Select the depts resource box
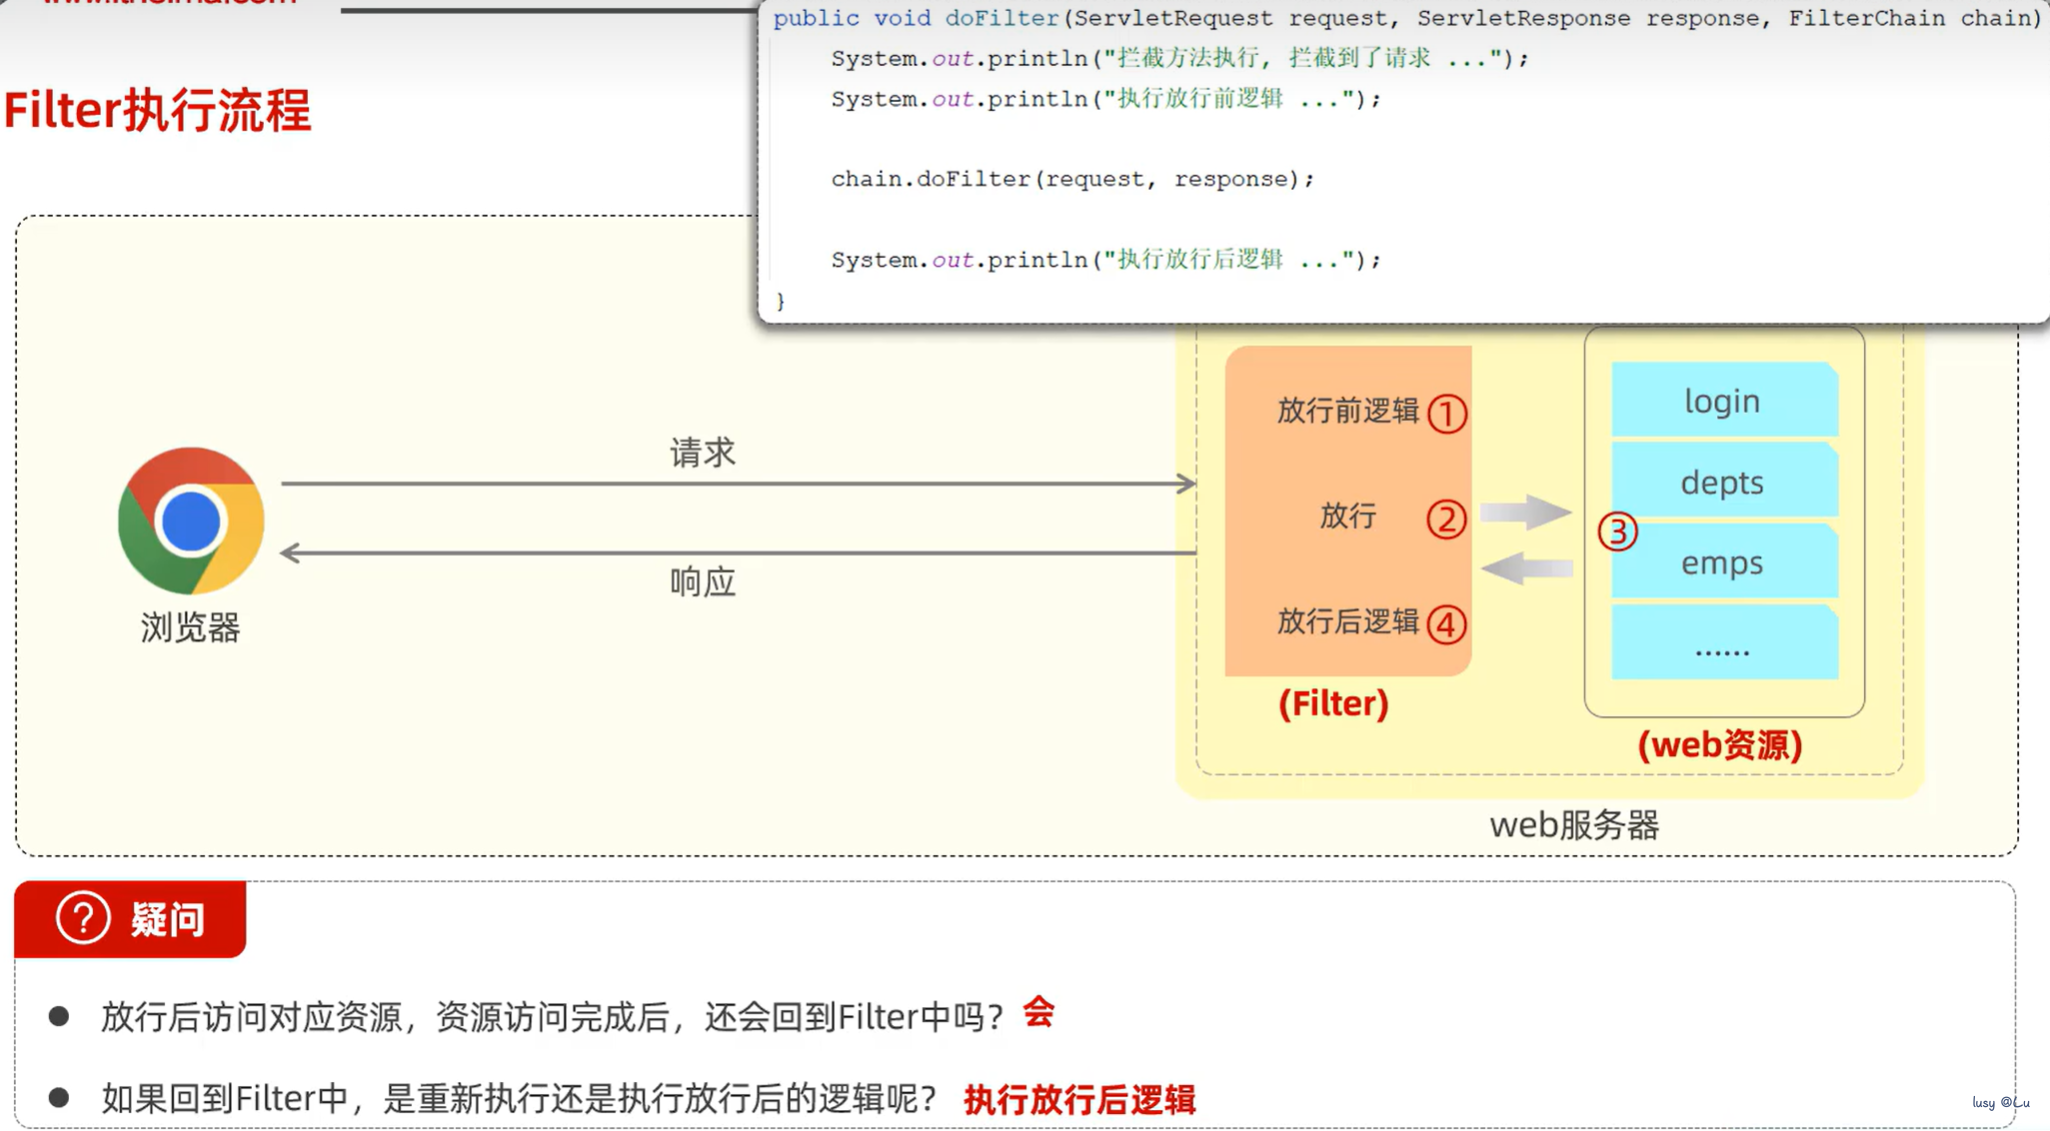The image size is (2050, 1131). [1723, 482]
